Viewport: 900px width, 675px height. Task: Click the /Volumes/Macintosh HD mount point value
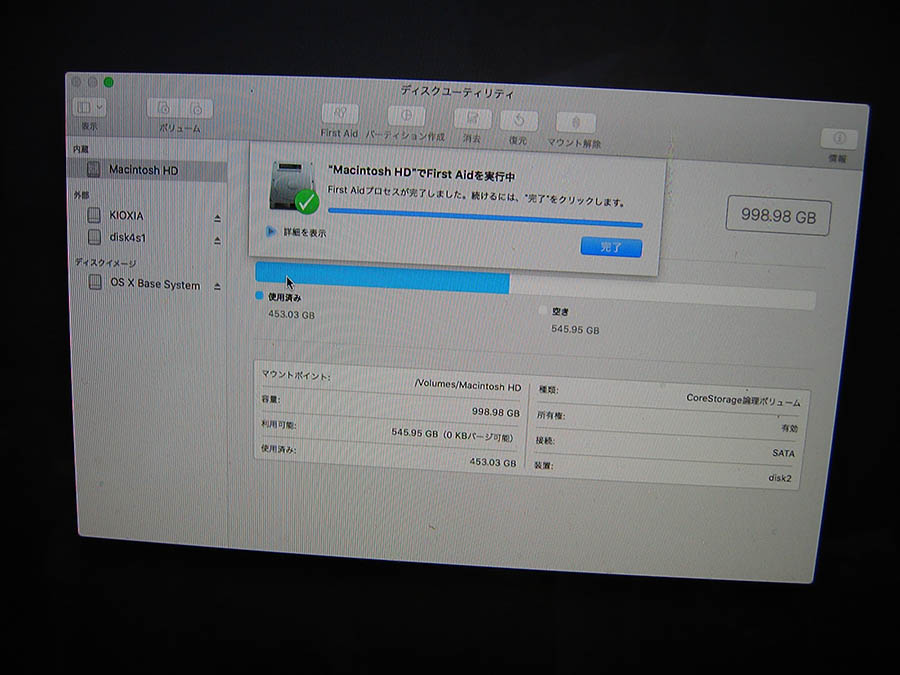click(x=468, y=385)
